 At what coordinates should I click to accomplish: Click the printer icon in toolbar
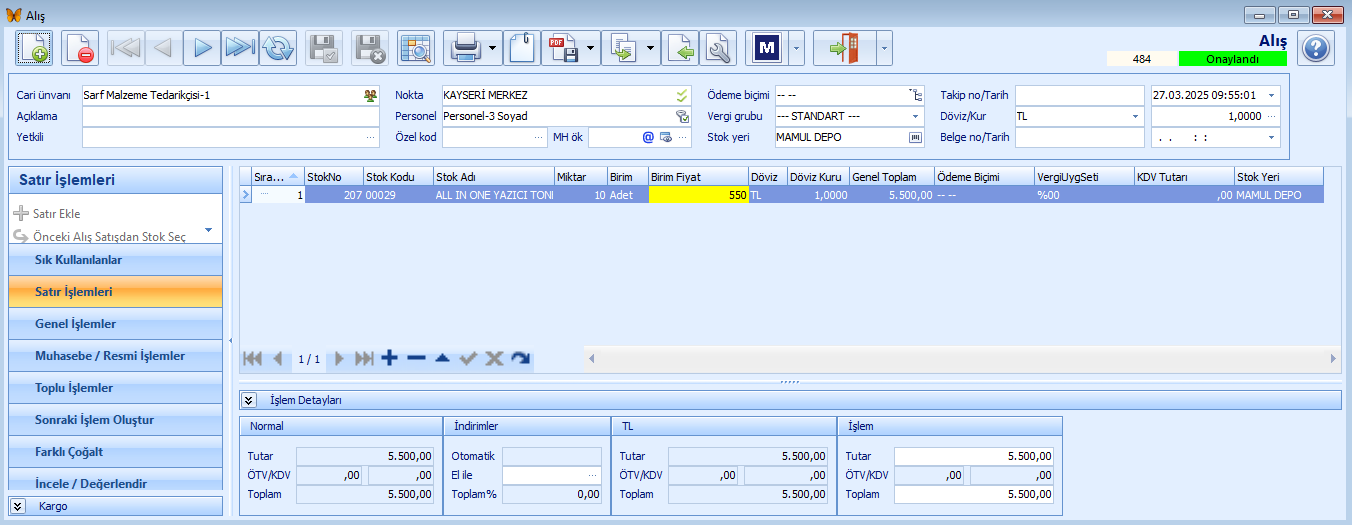click(467, 47)
